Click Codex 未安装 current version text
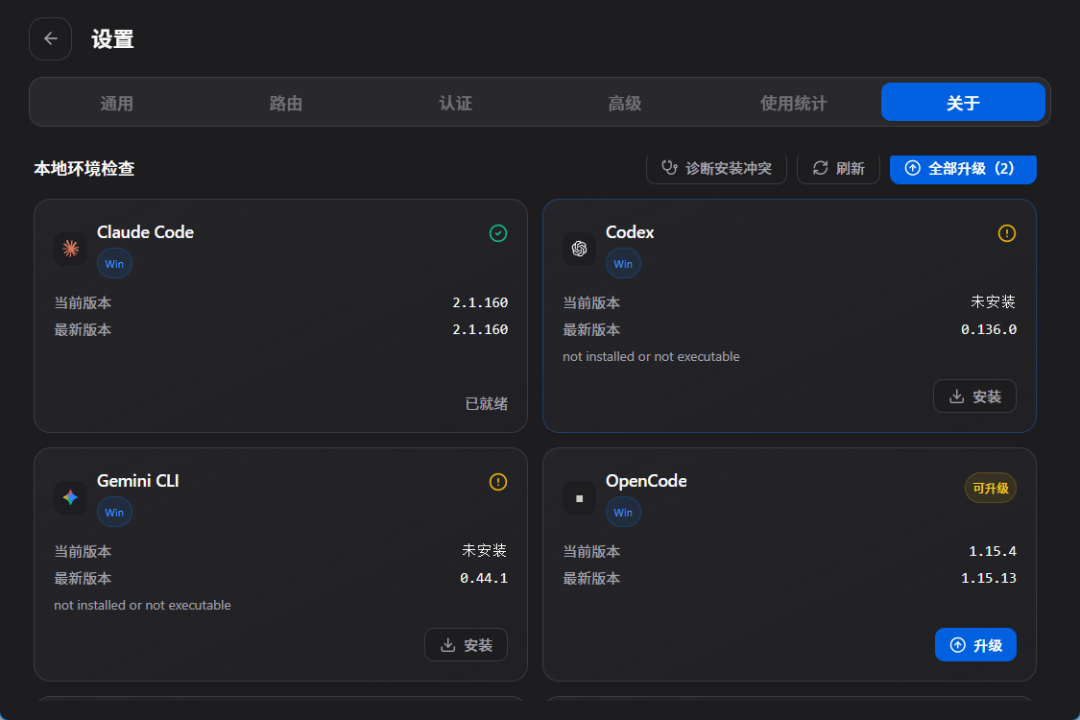 point(993,302)
